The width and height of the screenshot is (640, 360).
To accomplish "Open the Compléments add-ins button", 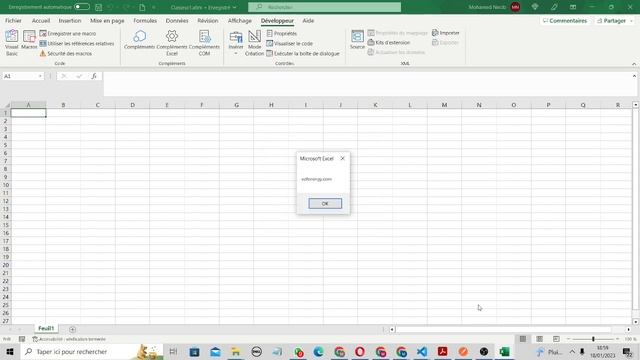I will (x=140, y=40).
